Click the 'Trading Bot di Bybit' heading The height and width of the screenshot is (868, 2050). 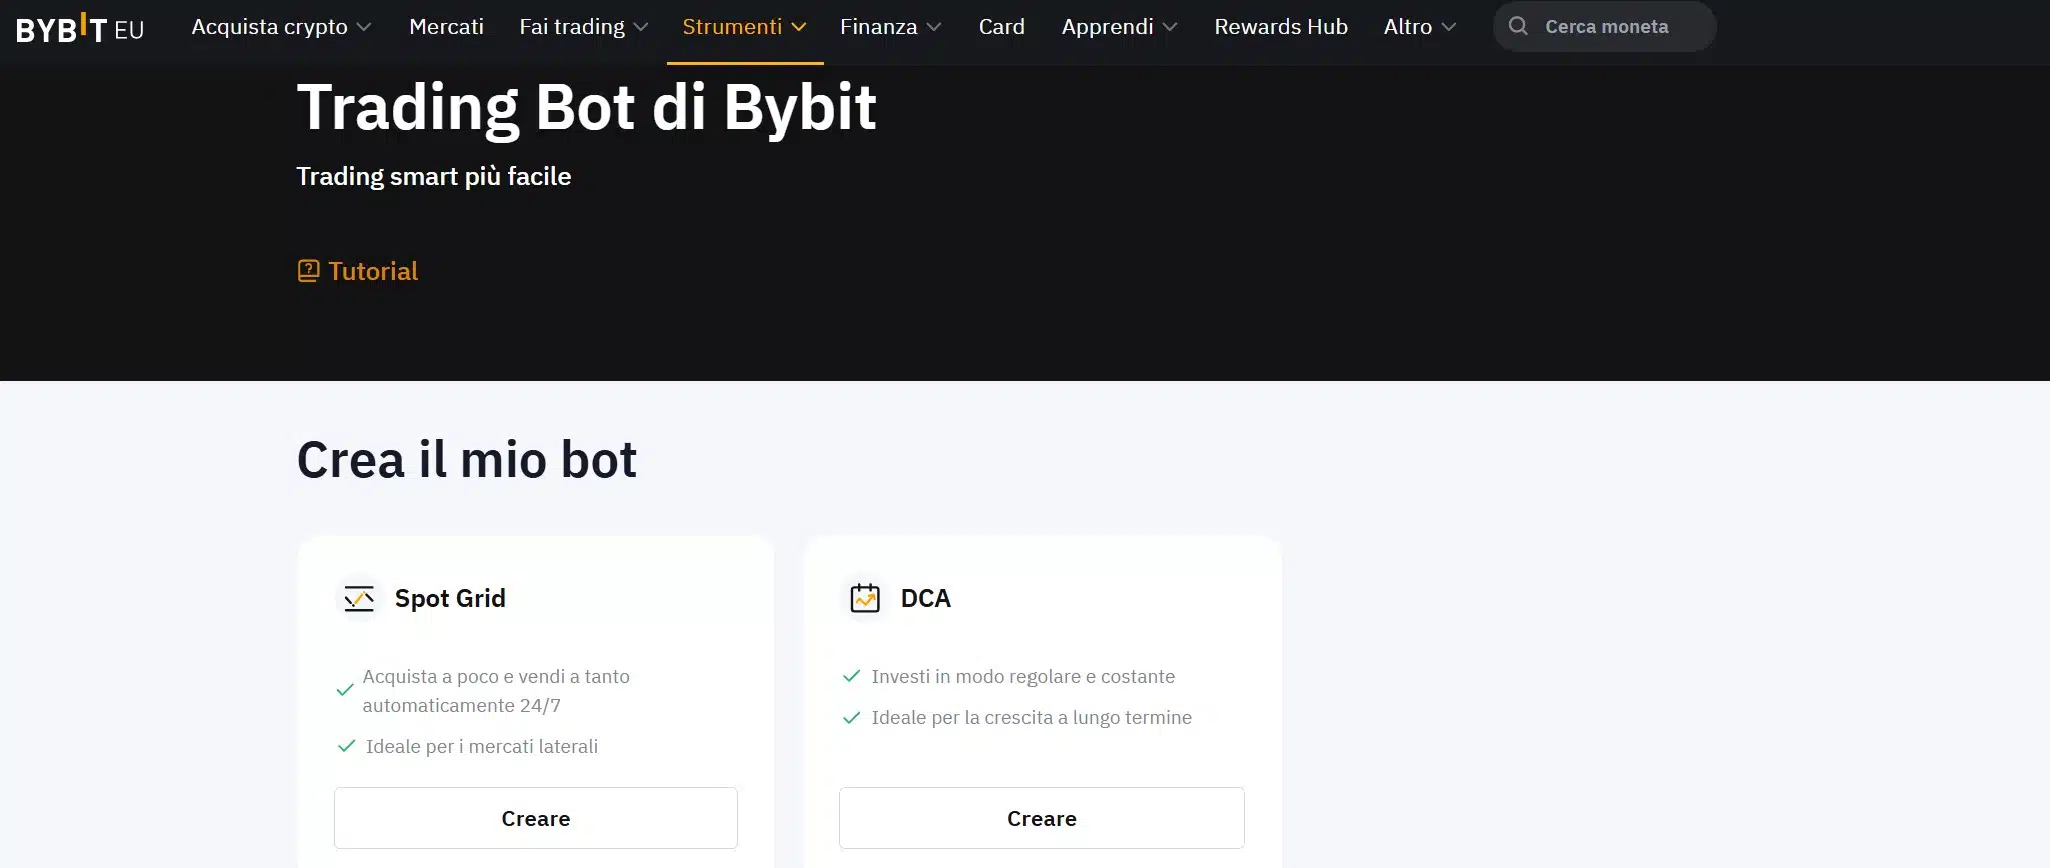click(x=587, y=107)
